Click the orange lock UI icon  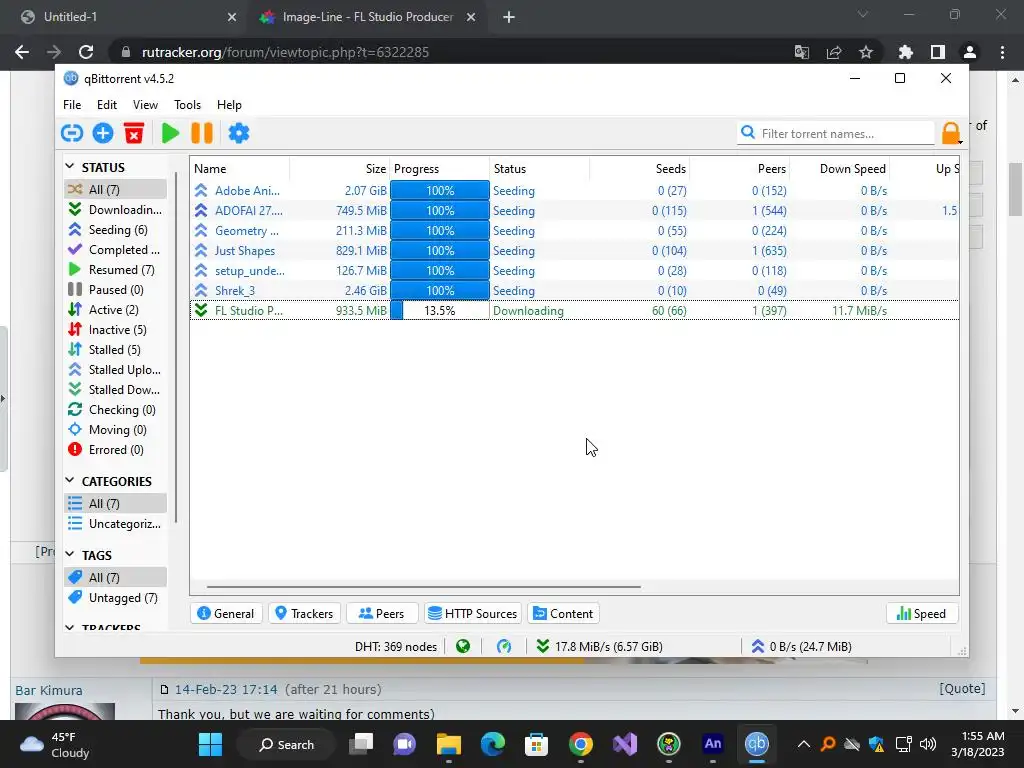click(951, 133)
